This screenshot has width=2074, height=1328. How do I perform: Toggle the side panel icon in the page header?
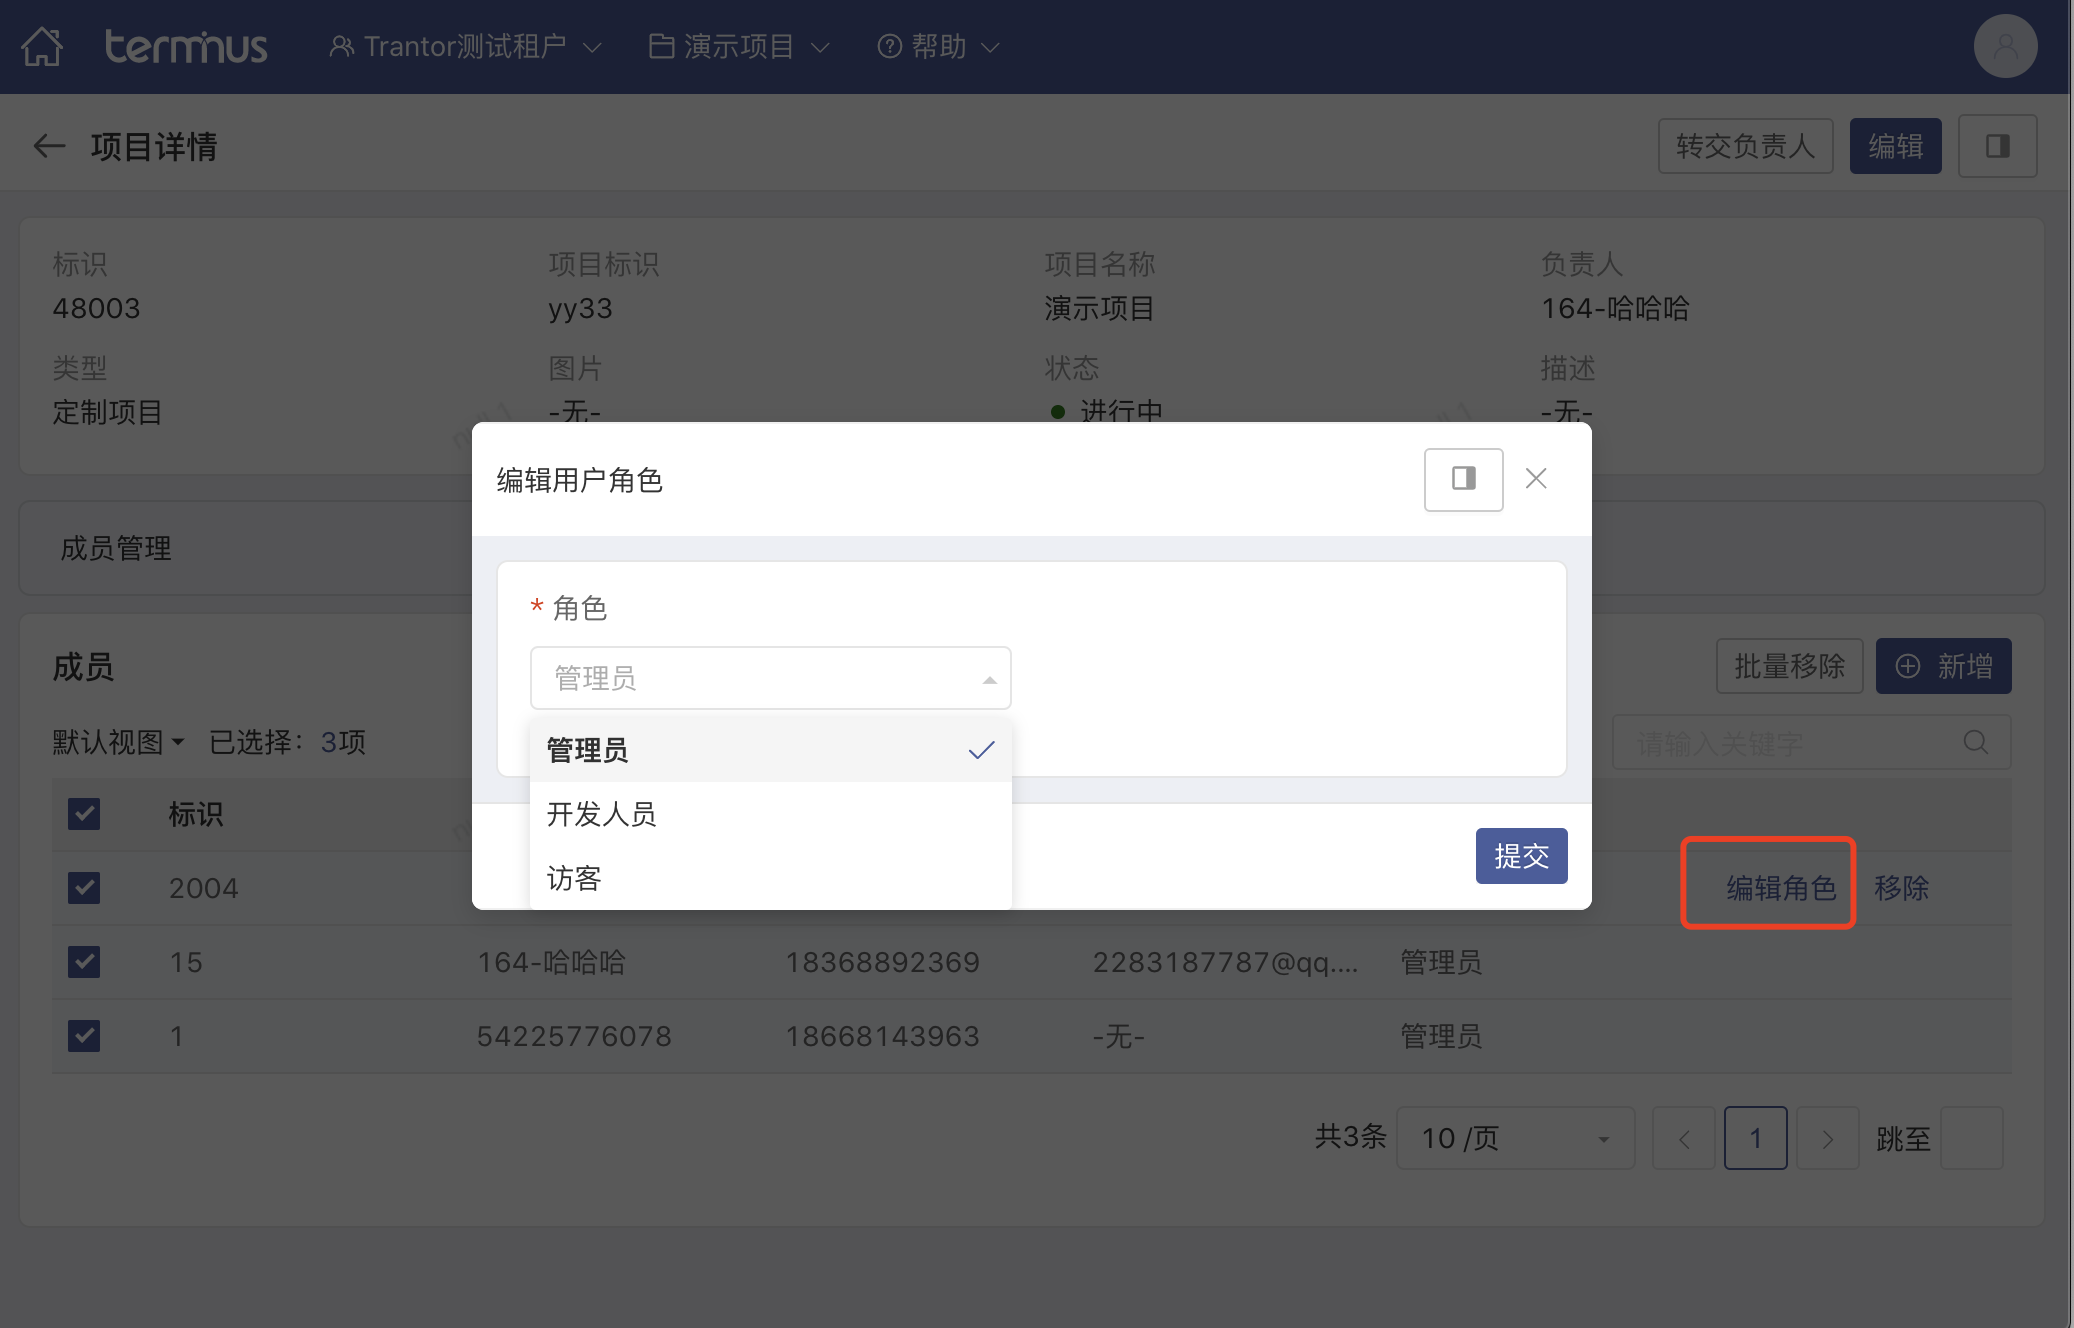pyautogui.click(x=1997, y=146)
